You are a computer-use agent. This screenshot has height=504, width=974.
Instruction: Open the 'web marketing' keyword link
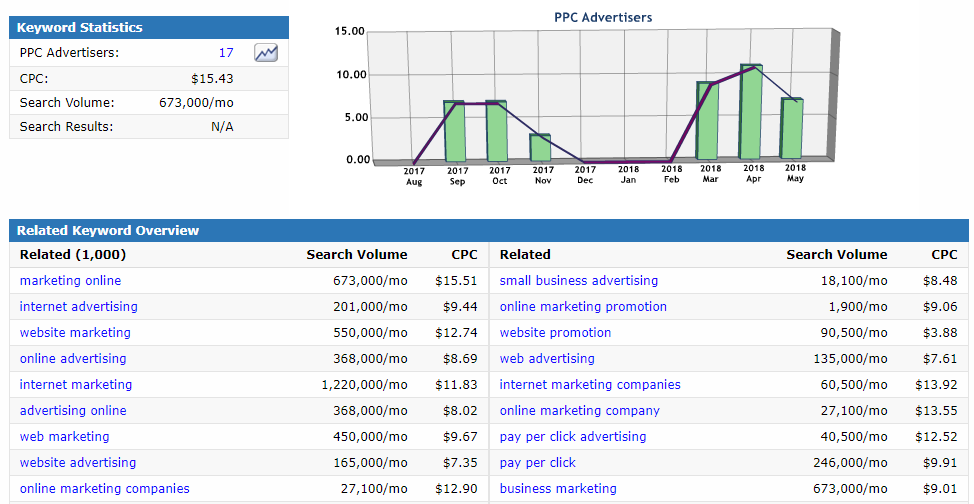point(64,437)
